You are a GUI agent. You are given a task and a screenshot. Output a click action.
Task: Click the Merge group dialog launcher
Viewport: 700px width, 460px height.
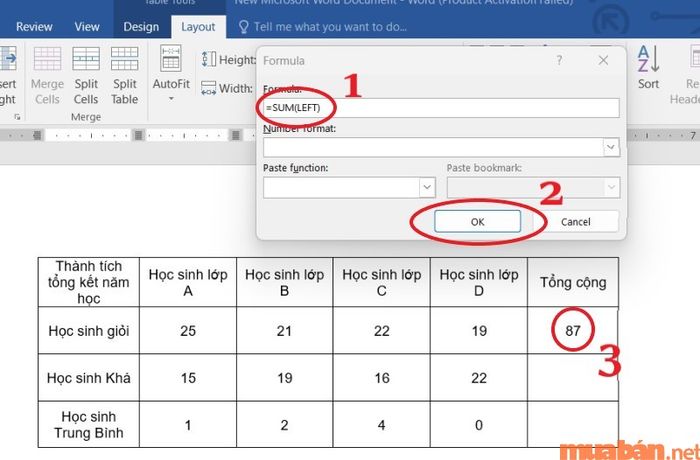[x=17, y=117]
